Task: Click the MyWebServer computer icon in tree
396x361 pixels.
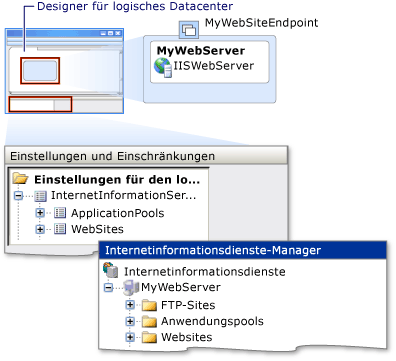Action: pyautogui.click(x=131, y=287)
